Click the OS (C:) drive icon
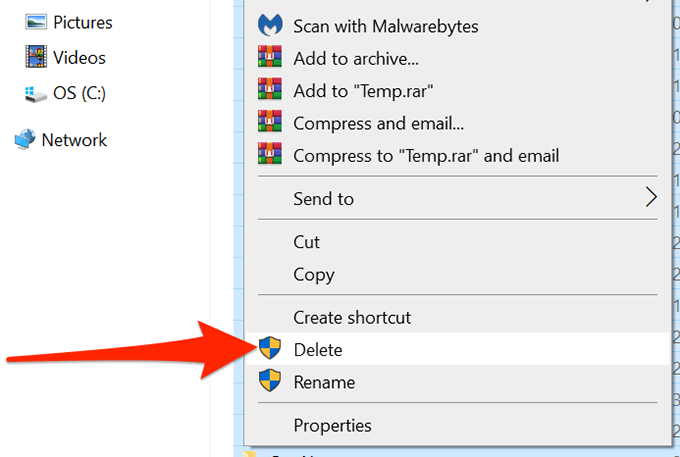 click(x=36, y=94)
